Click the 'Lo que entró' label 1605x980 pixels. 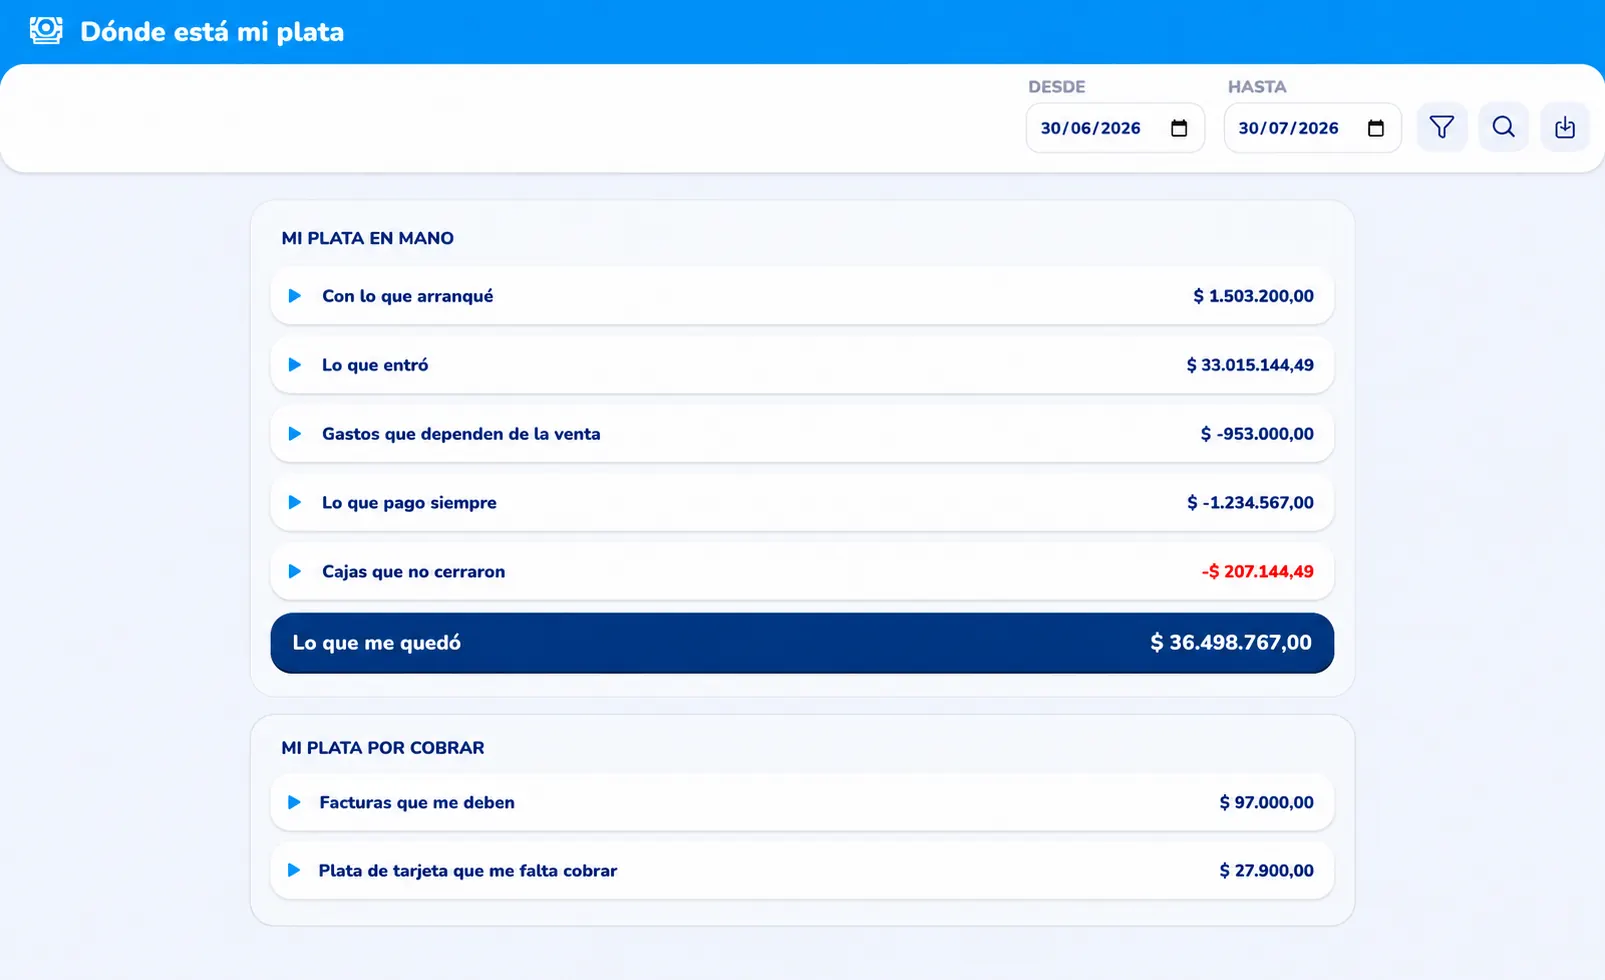pyautogui.click(x=375, y=365)
